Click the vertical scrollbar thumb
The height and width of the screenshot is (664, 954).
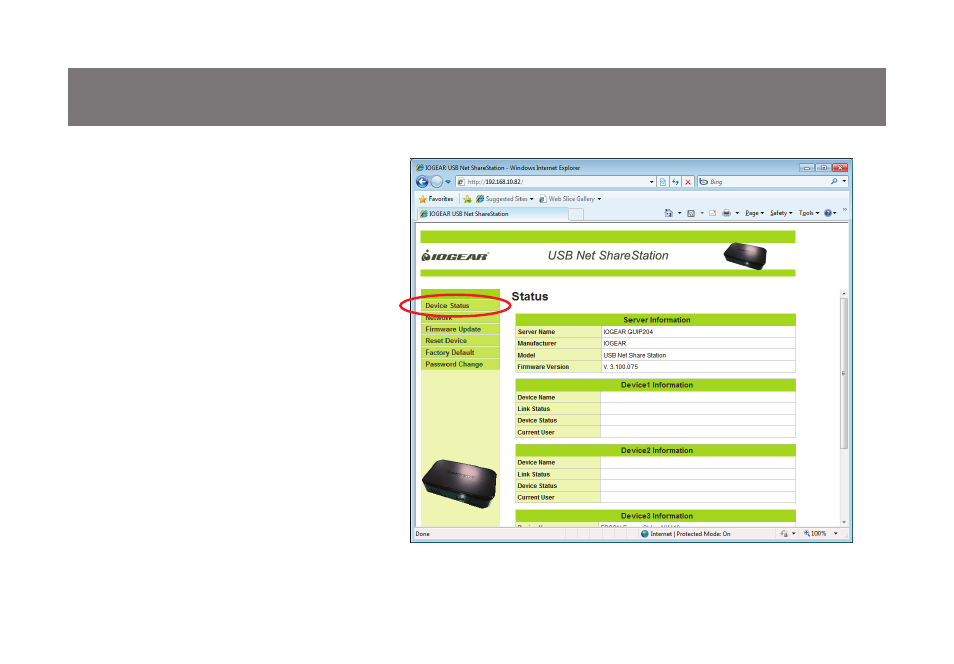click(x=844, y=374)
